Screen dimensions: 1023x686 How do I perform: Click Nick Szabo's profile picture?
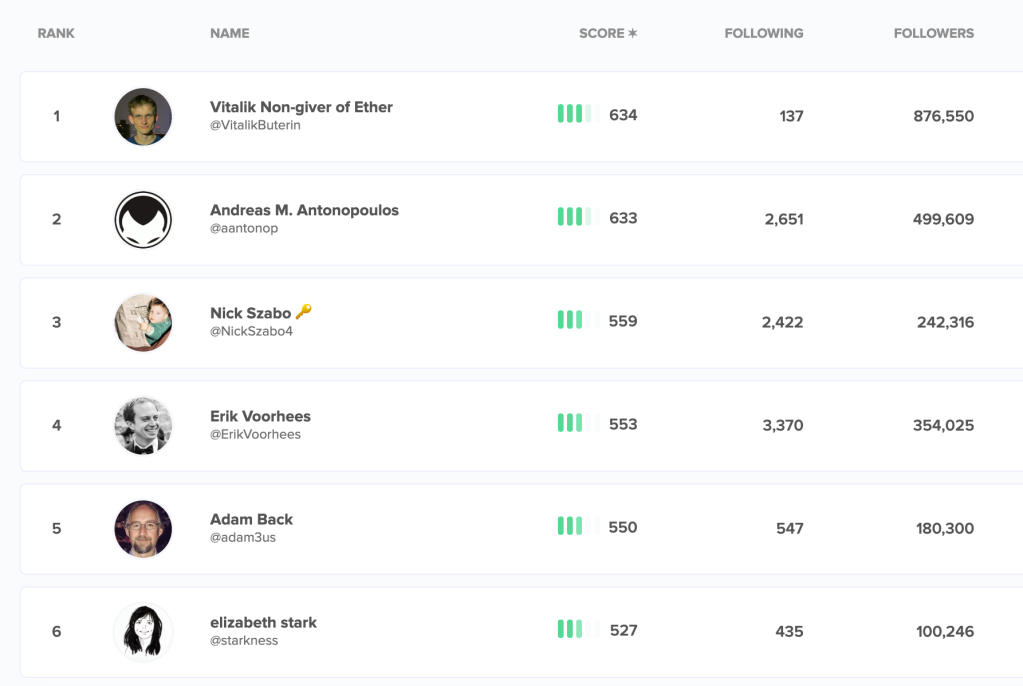pyautogui.click(x=143, y=322)
